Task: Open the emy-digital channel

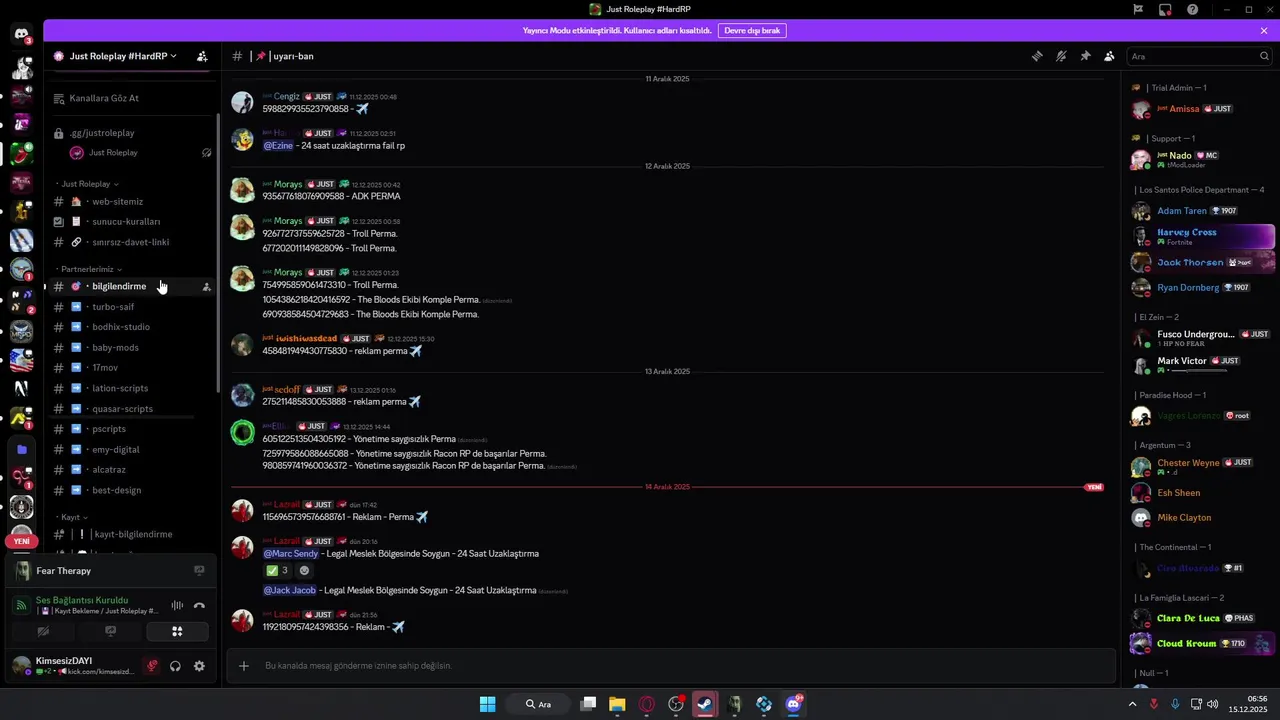Action: click(x=130, y=449)
